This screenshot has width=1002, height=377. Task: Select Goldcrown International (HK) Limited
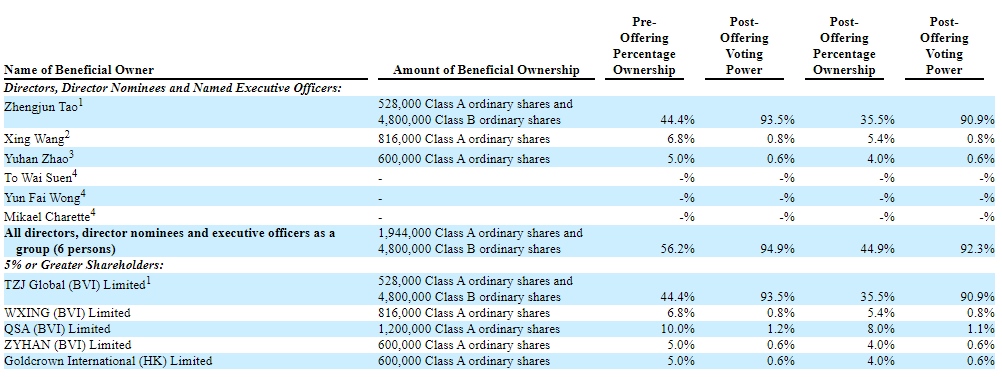tap(108, 361)
